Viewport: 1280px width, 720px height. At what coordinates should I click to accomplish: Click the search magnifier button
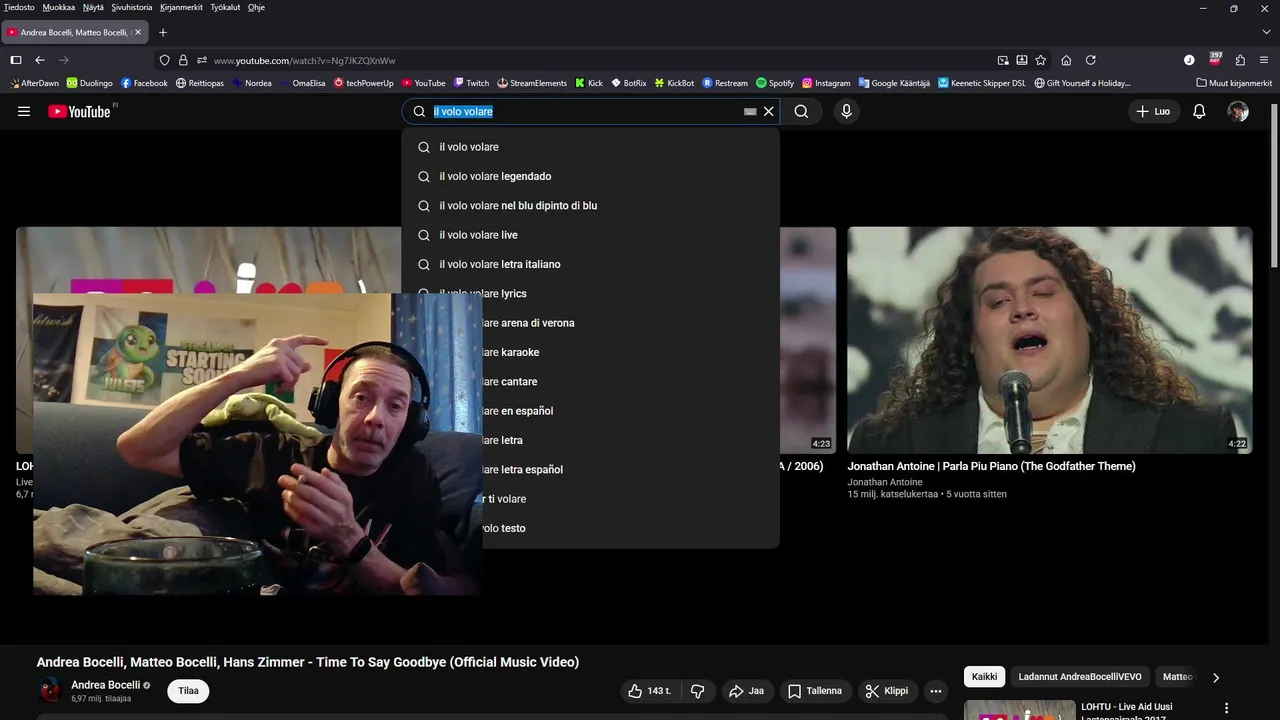[x=801, y=112]
